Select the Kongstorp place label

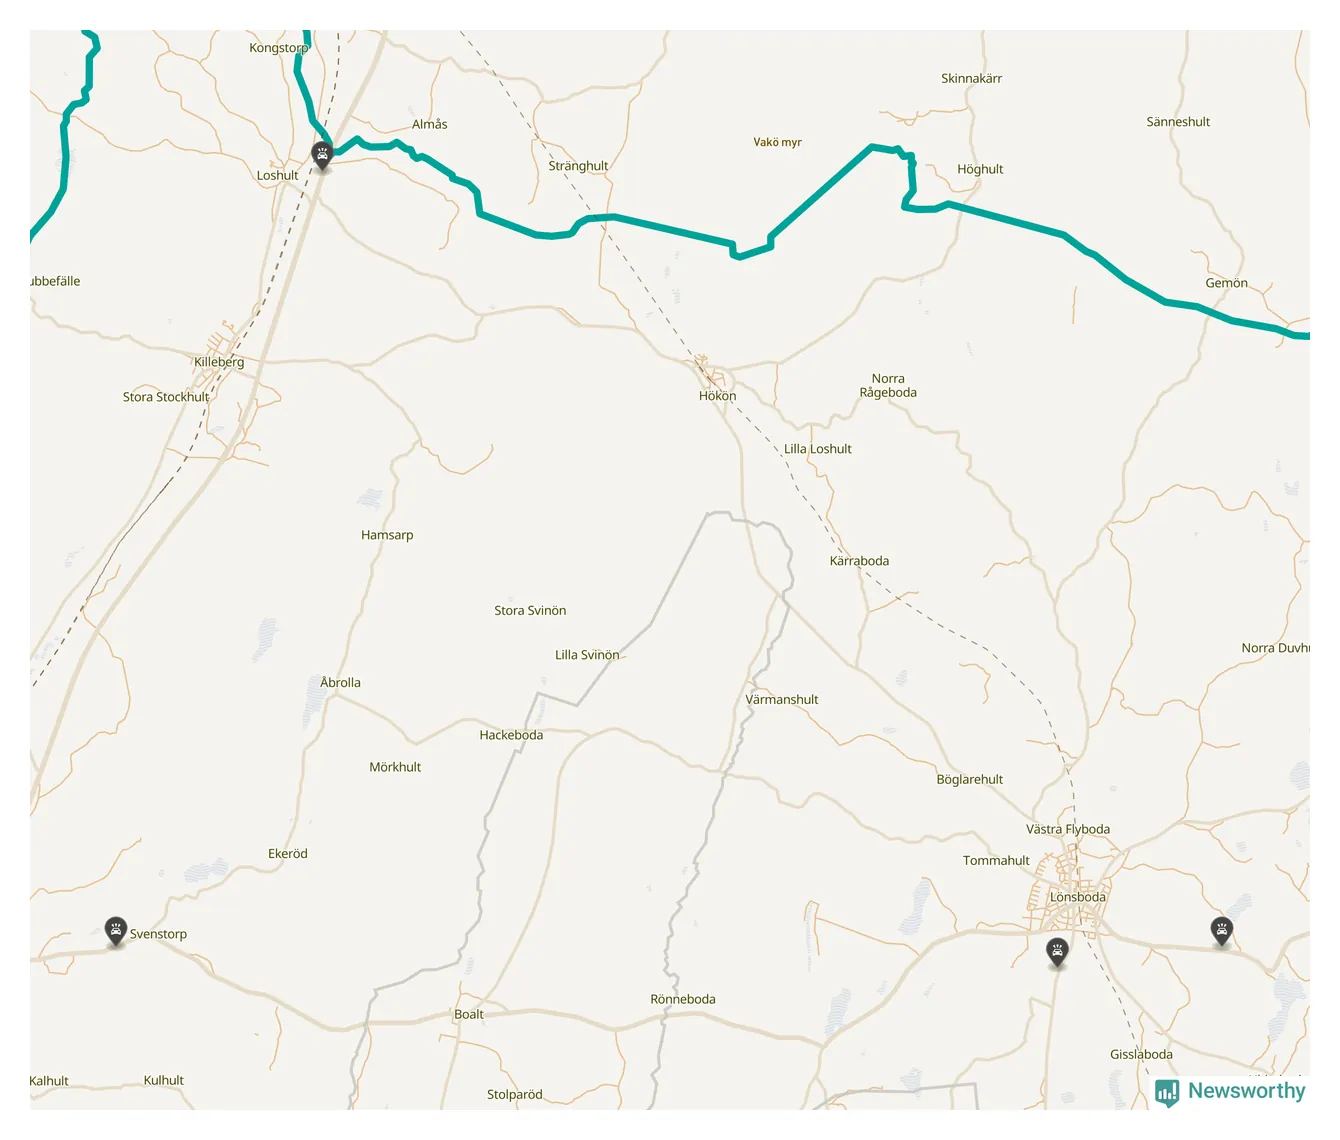coord(279,48)
